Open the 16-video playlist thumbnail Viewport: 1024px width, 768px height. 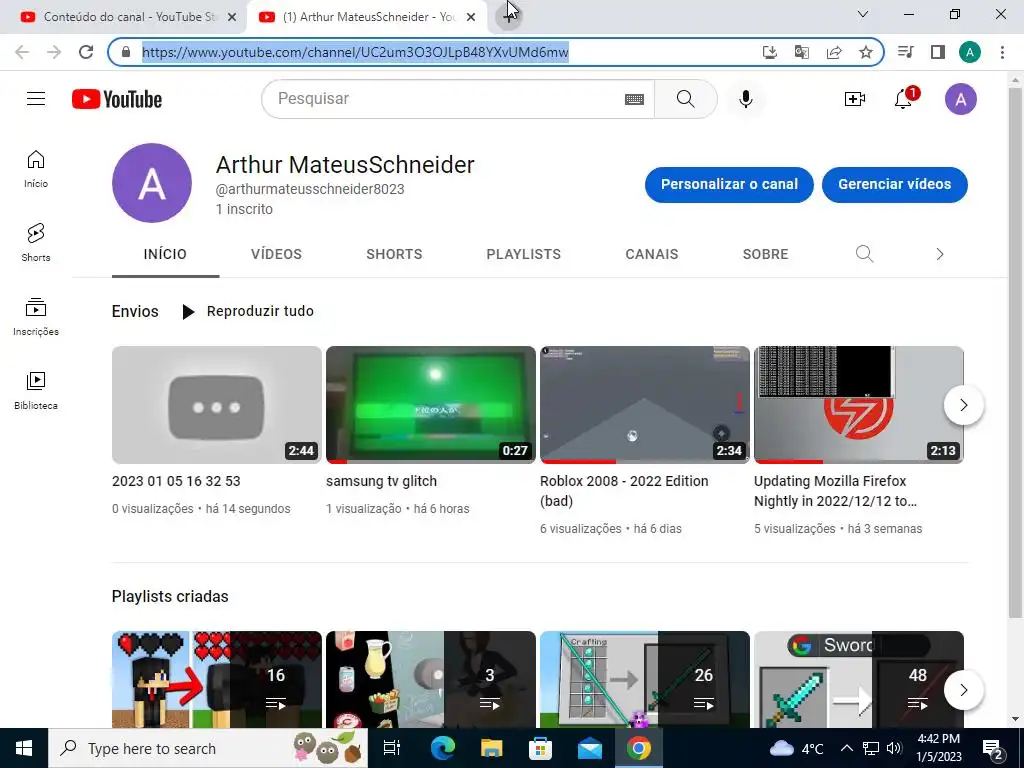coord(217,679)
